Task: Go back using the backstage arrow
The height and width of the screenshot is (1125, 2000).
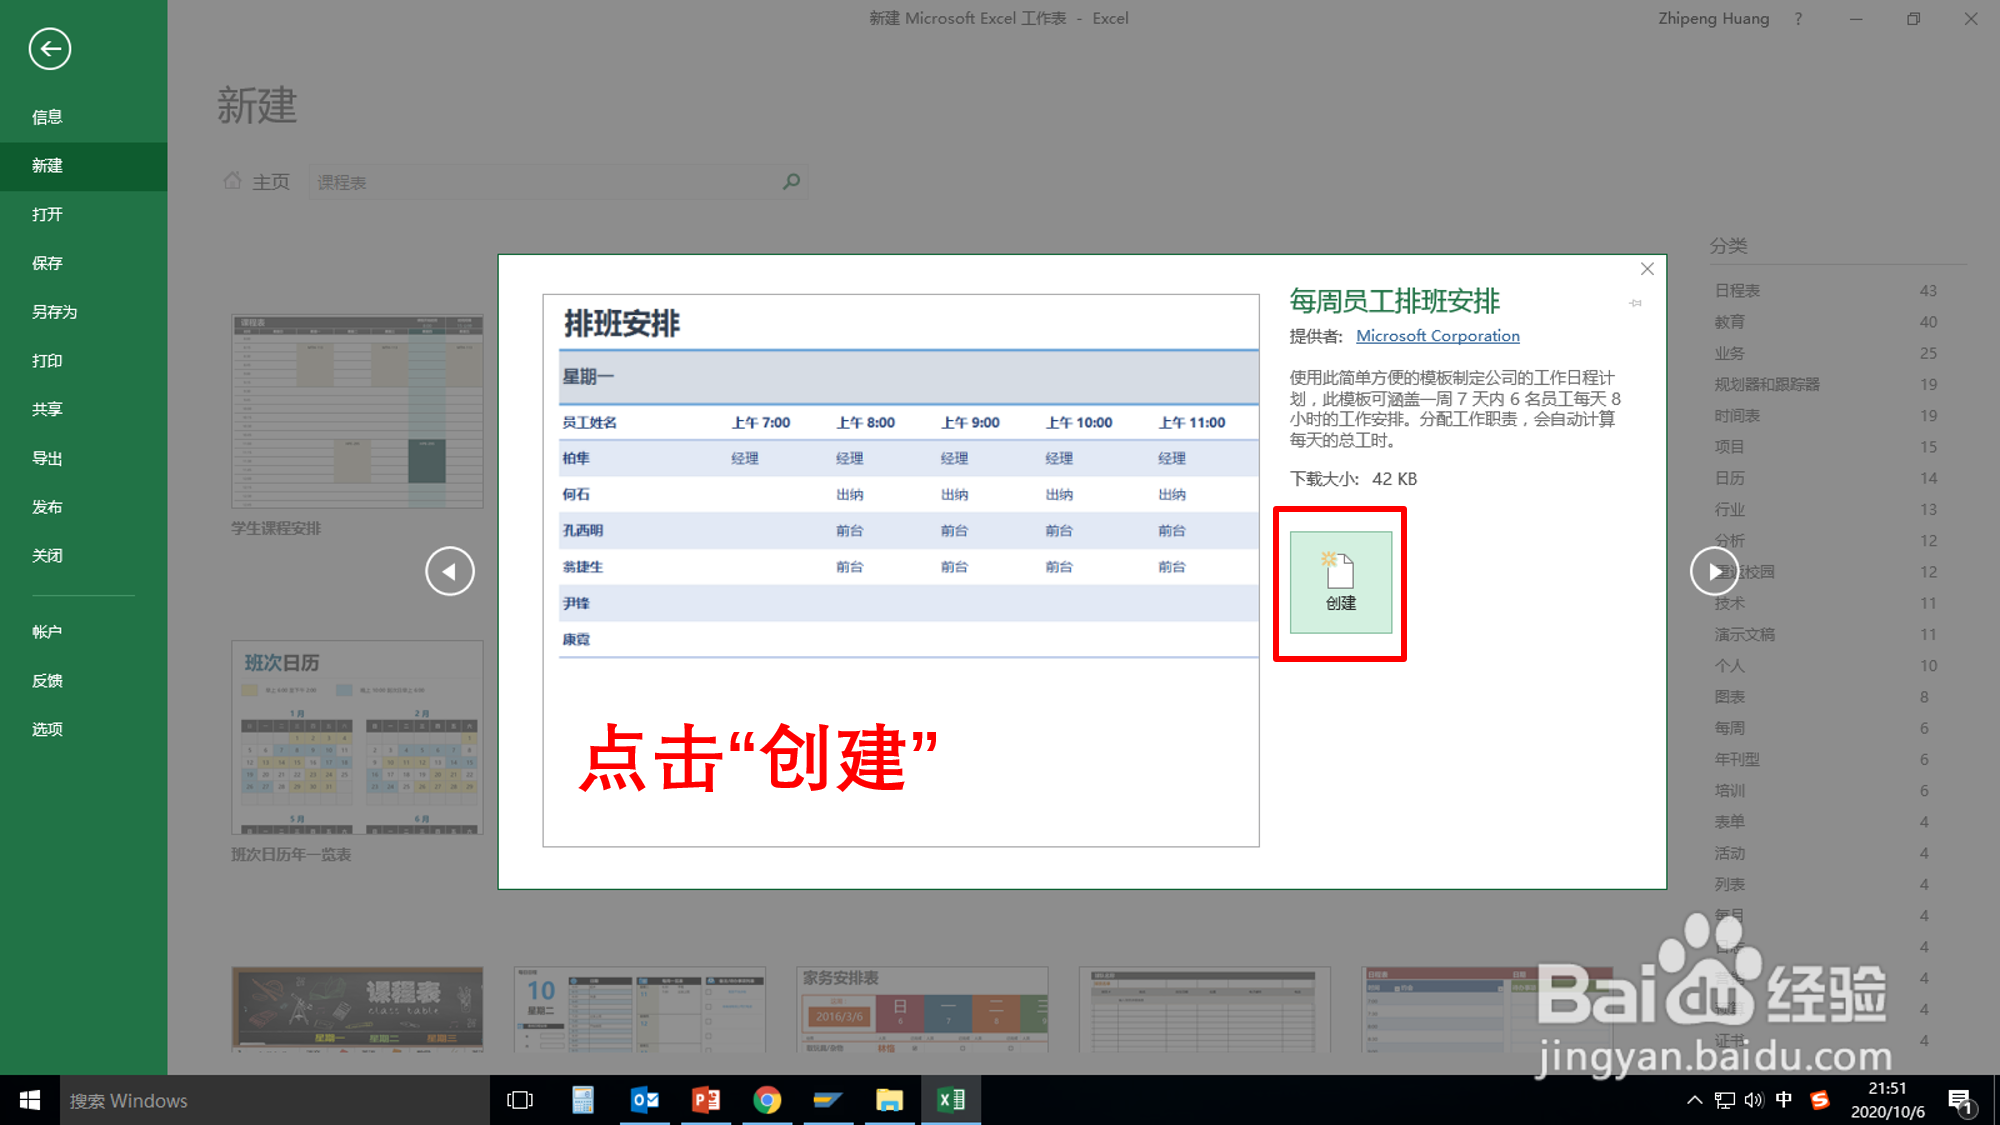Action: 49,48
